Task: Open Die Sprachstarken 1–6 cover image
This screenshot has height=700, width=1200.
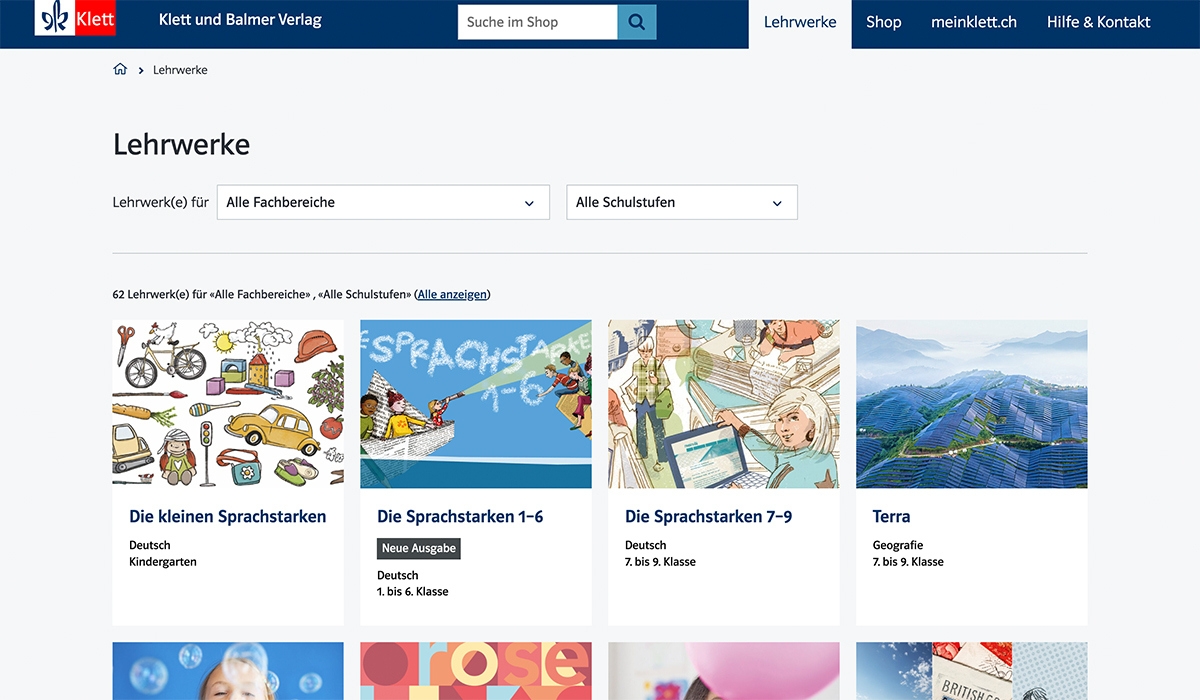Action: [x=476, y=404]
